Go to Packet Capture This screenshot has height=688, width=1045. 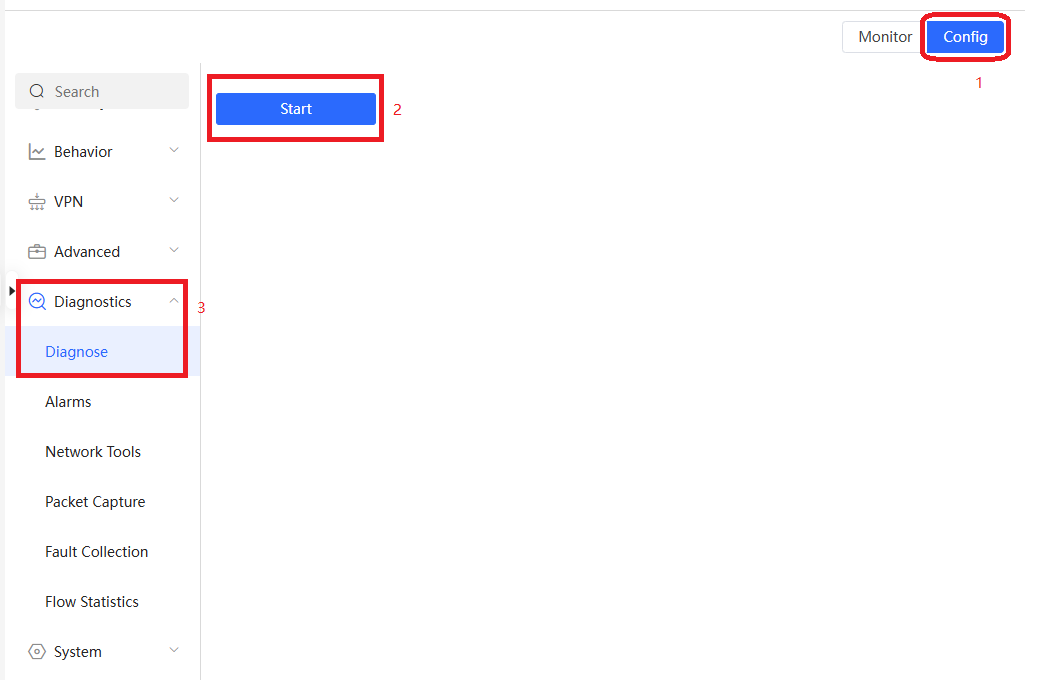point(95,502)
